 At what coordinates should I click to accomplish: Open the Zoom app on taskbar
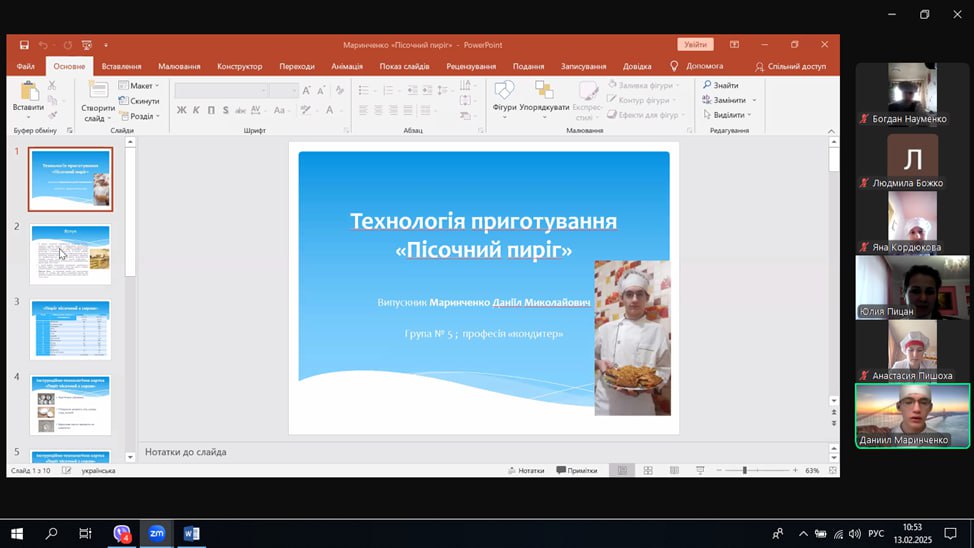coord(156,534)
